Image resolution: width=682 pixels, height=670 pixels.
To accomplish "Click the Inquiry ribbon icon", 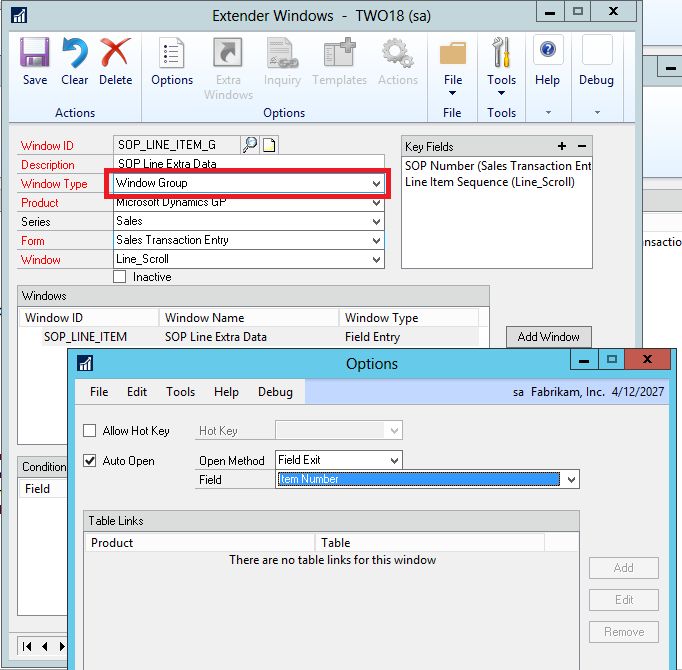I will (x=282, y=53).
